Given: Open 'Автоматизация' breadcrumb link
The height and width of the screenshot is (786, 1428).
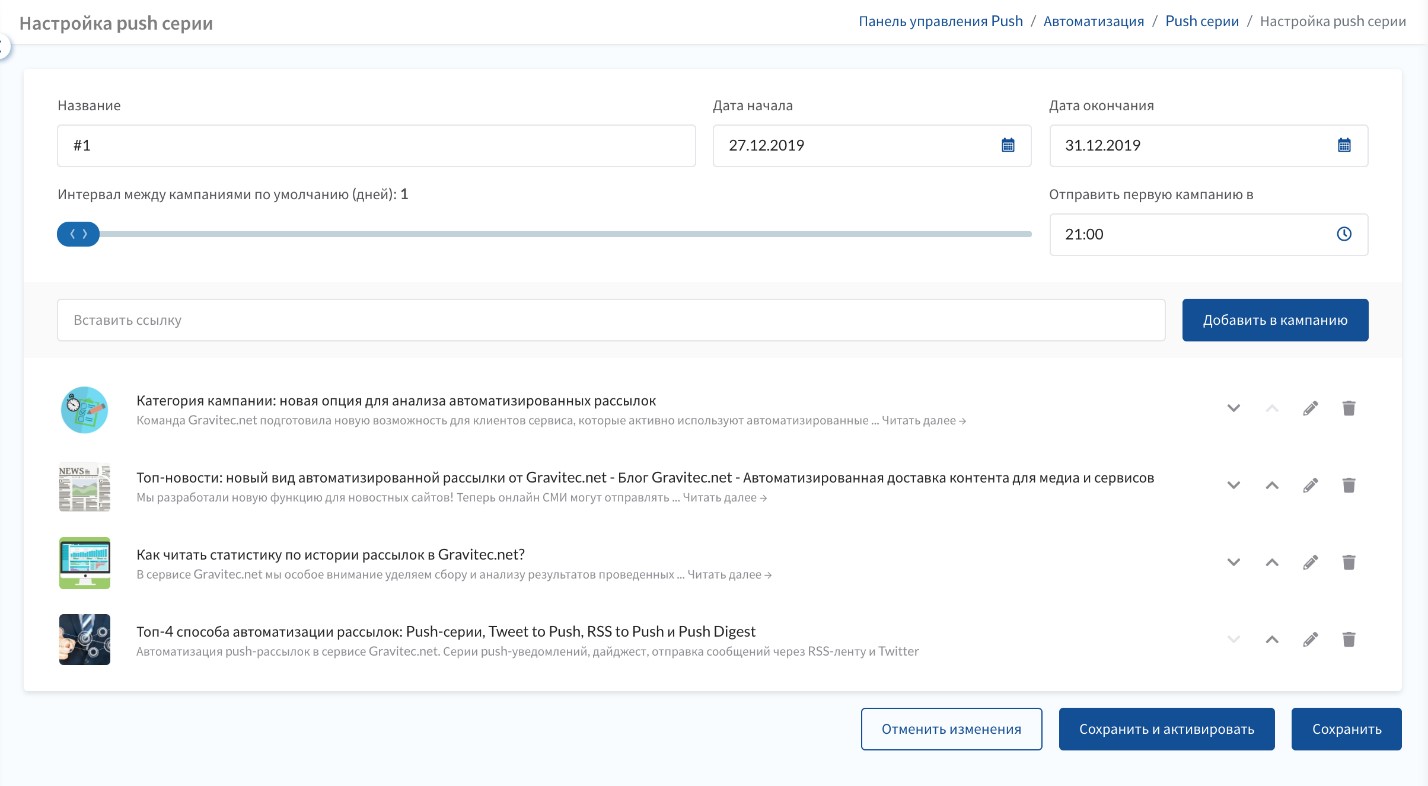Looking at the screenshot, I should click(1093, 20).
